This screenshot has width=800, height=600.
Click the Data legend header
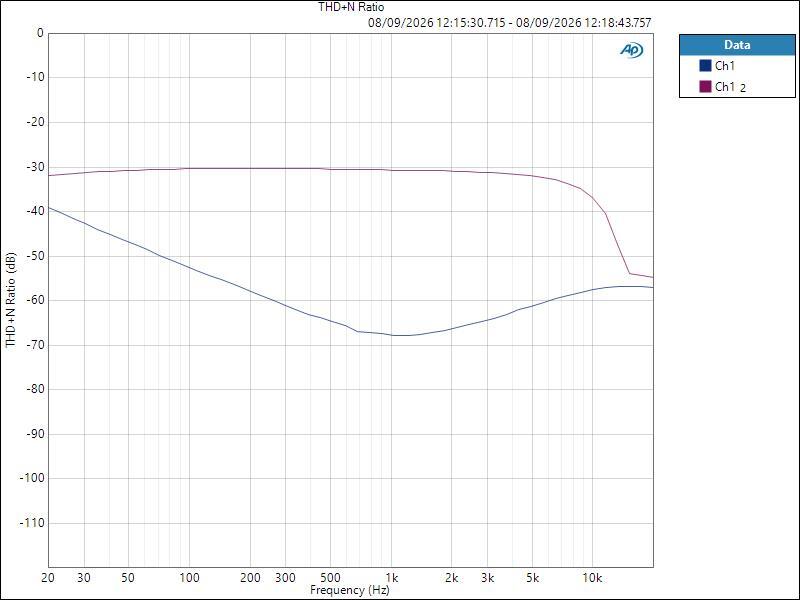pos(737,45)
